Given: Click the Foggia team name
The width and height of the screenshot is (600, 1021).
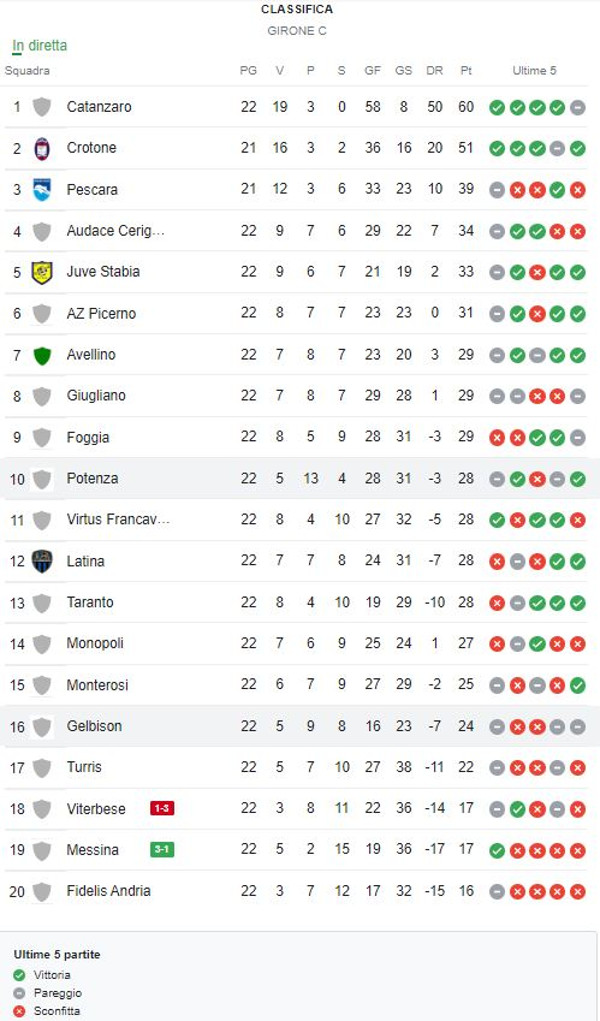Looking at the screenshot, I should click(x=88, y=437).
